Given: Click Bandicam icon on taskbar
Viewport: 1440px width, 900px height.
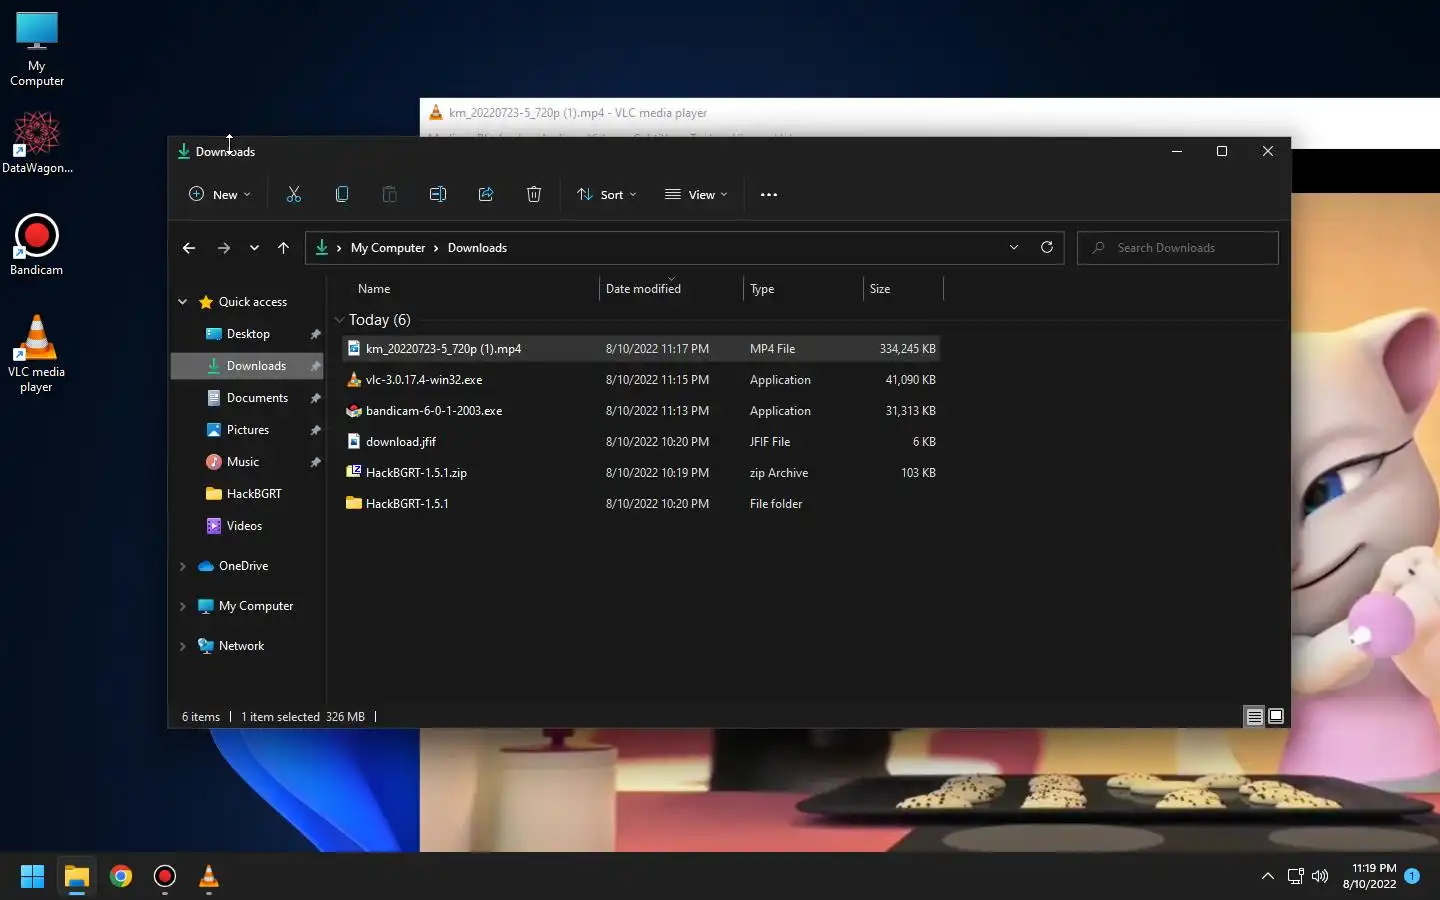Looking at the screenshot, I should click(x=165, y=876).
